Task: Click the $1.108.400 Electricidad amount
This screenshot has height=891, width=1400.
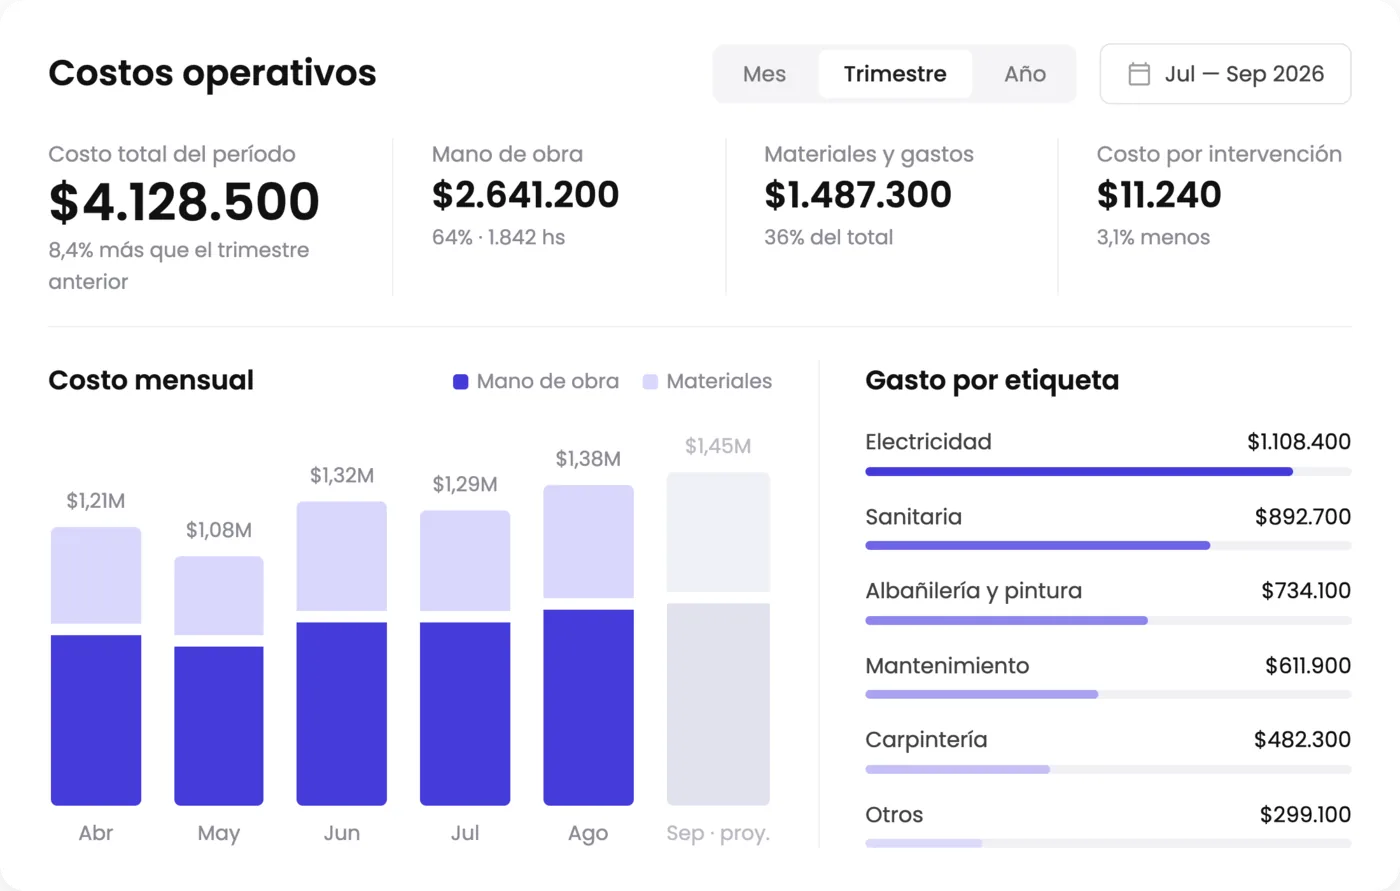Action: 1299,442
